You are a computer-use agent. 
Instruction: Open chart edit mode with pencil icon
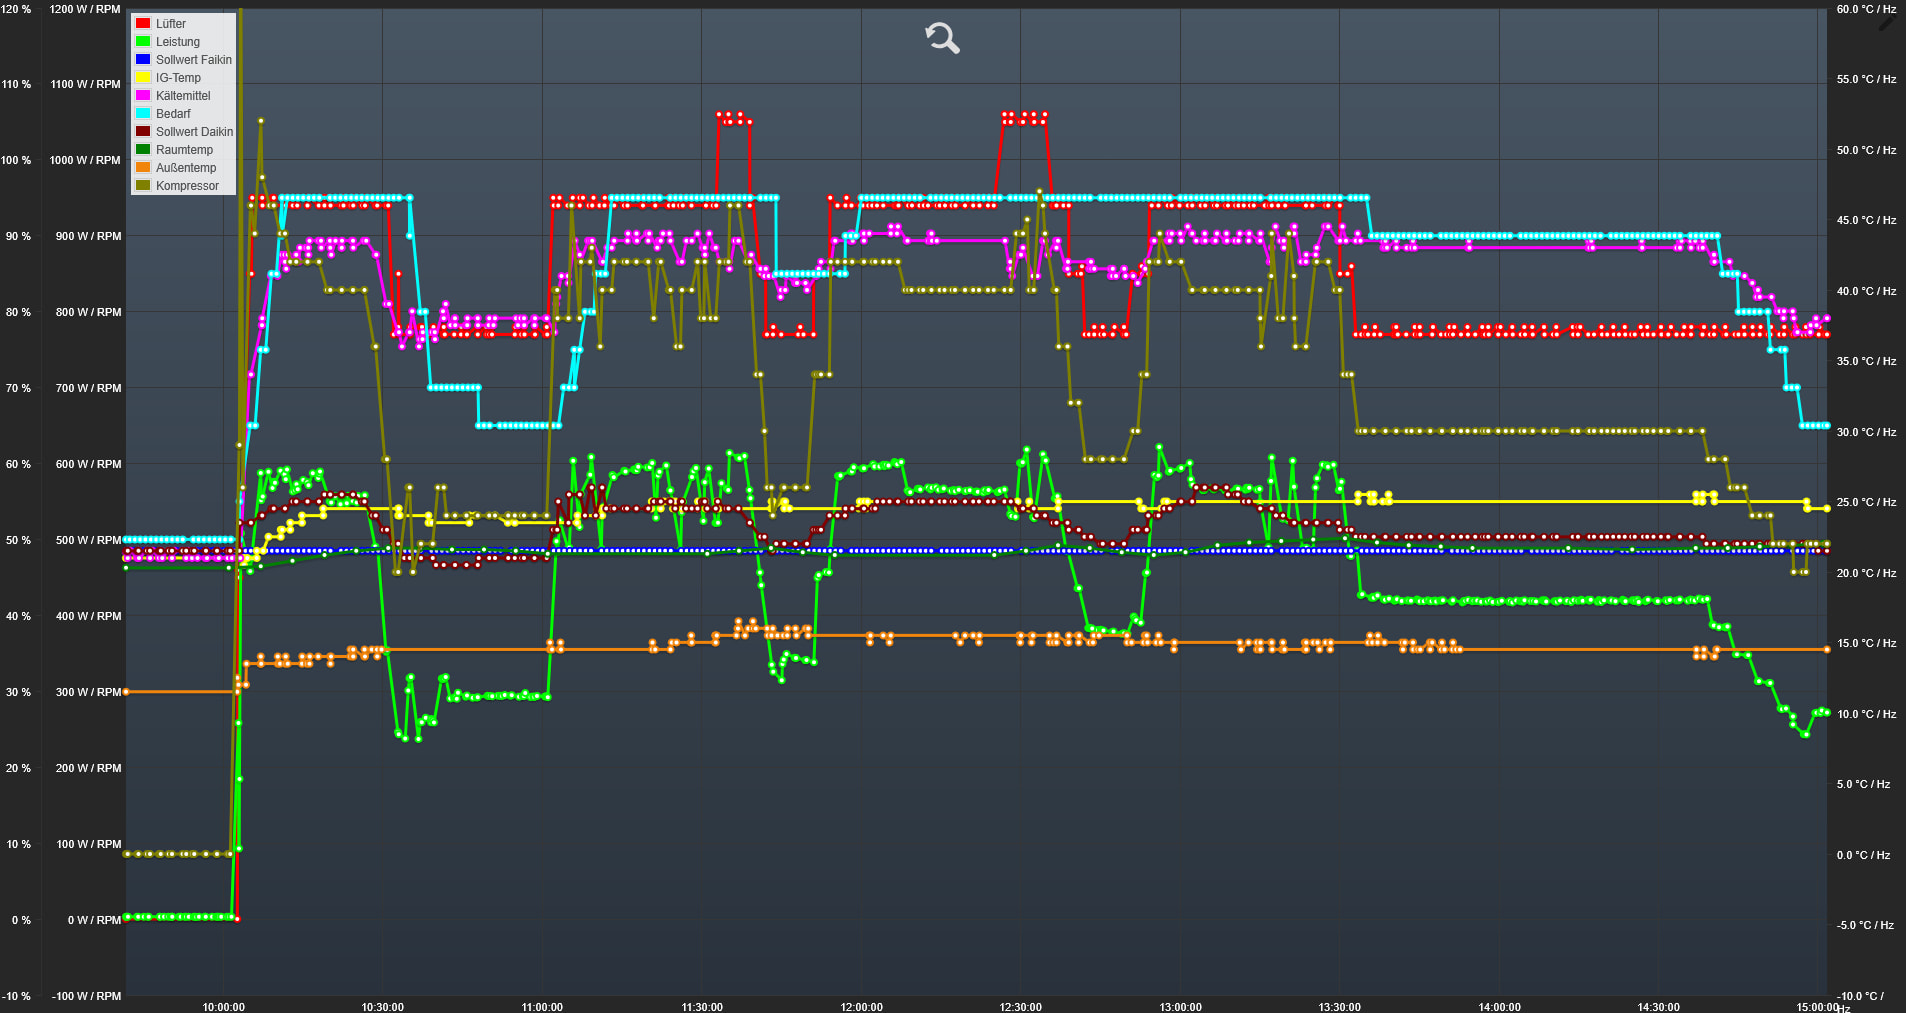[1887, 22]
